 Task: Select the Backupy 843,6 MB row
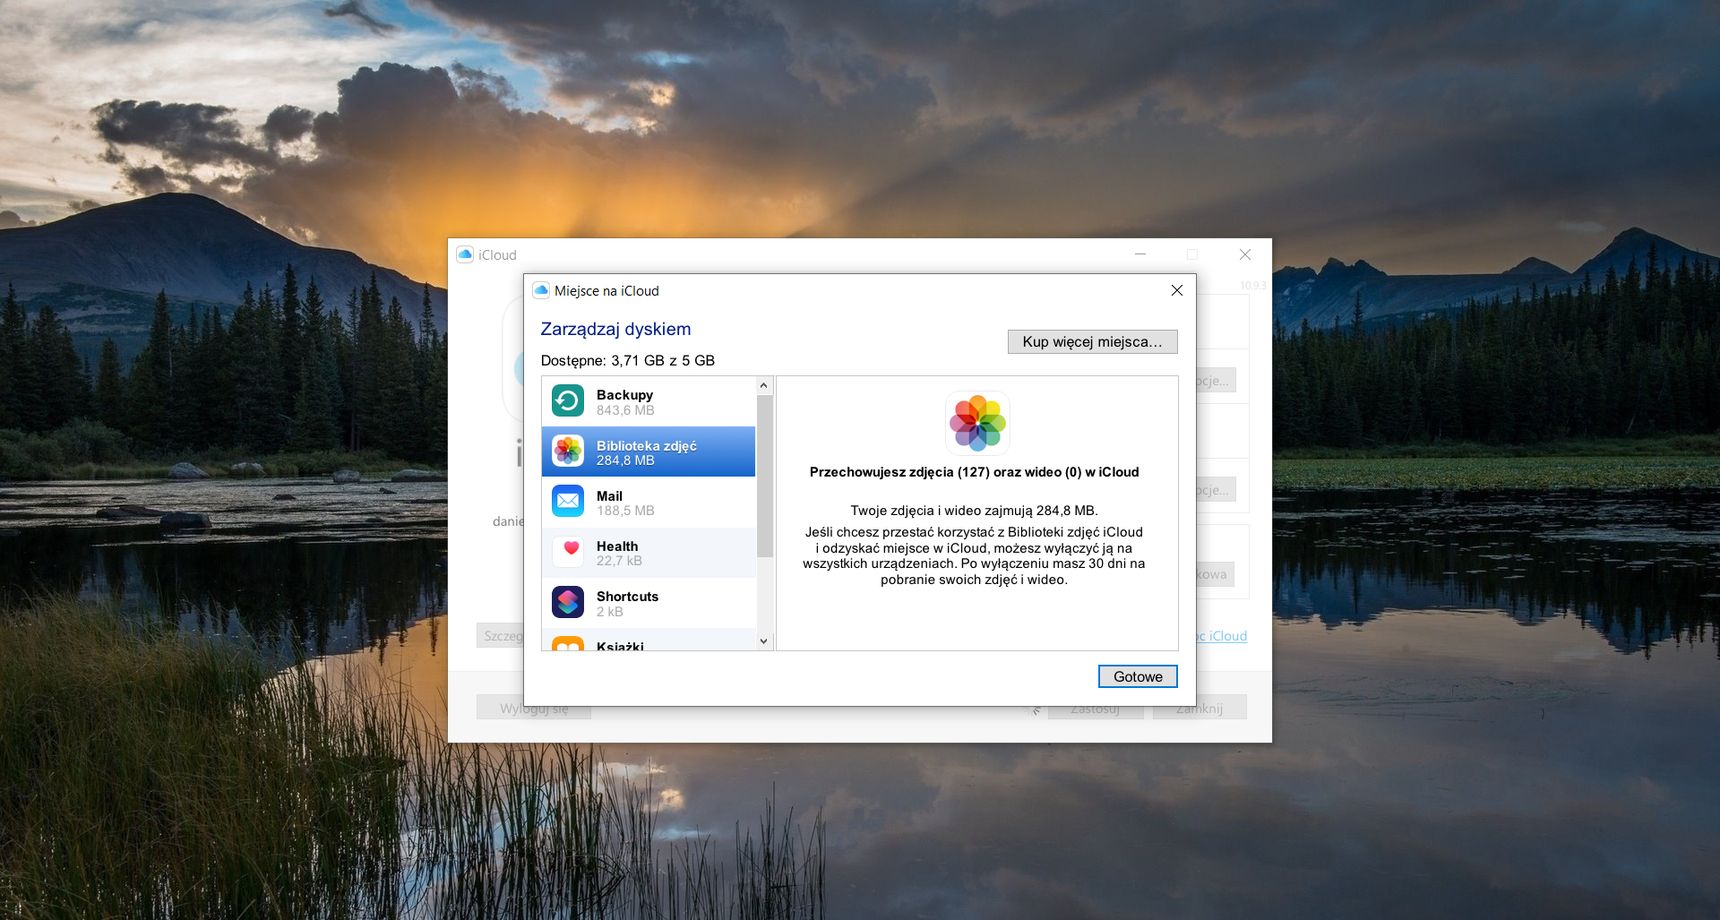[x=649, y=402]
